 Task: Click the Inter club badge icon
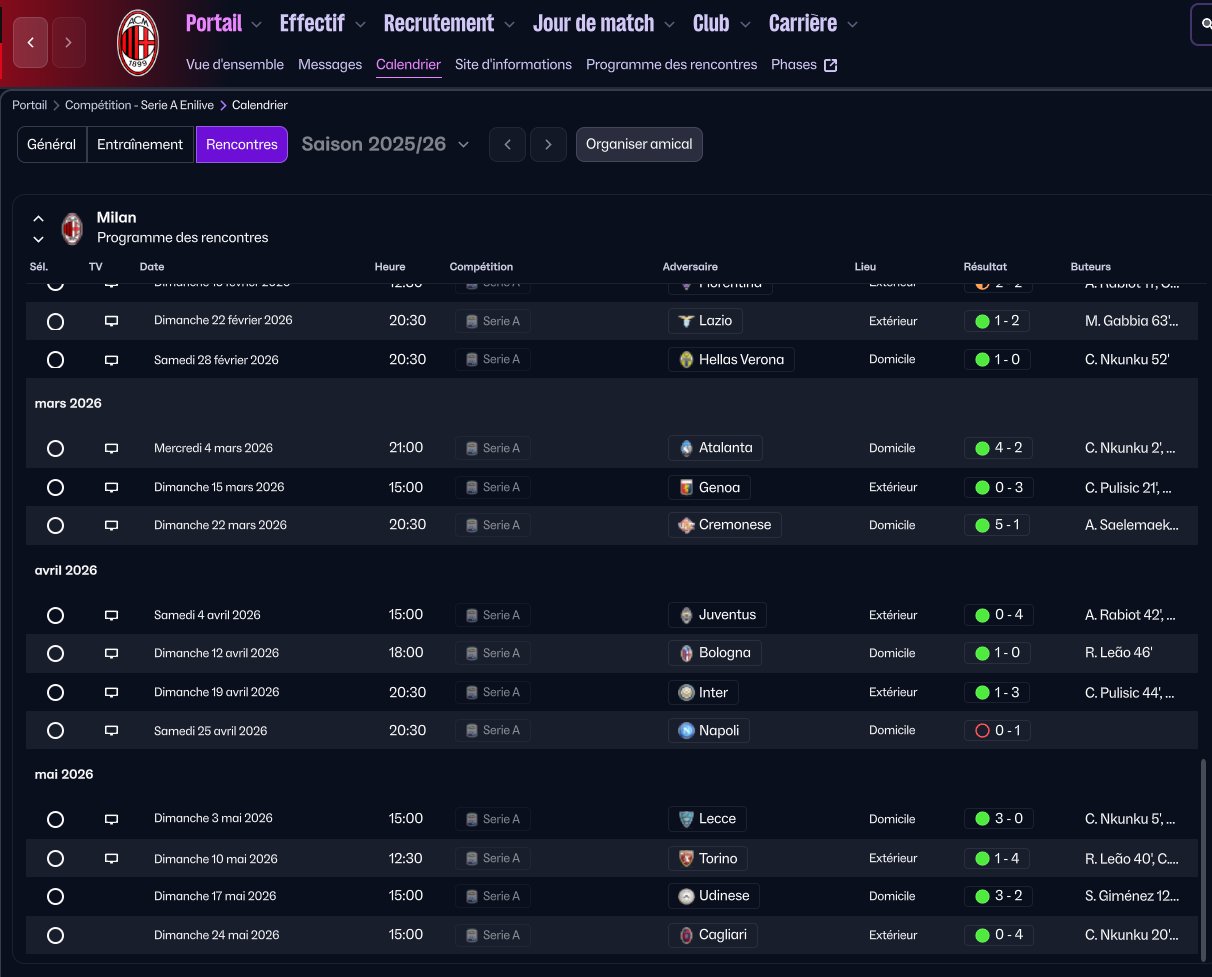point(686,692)
